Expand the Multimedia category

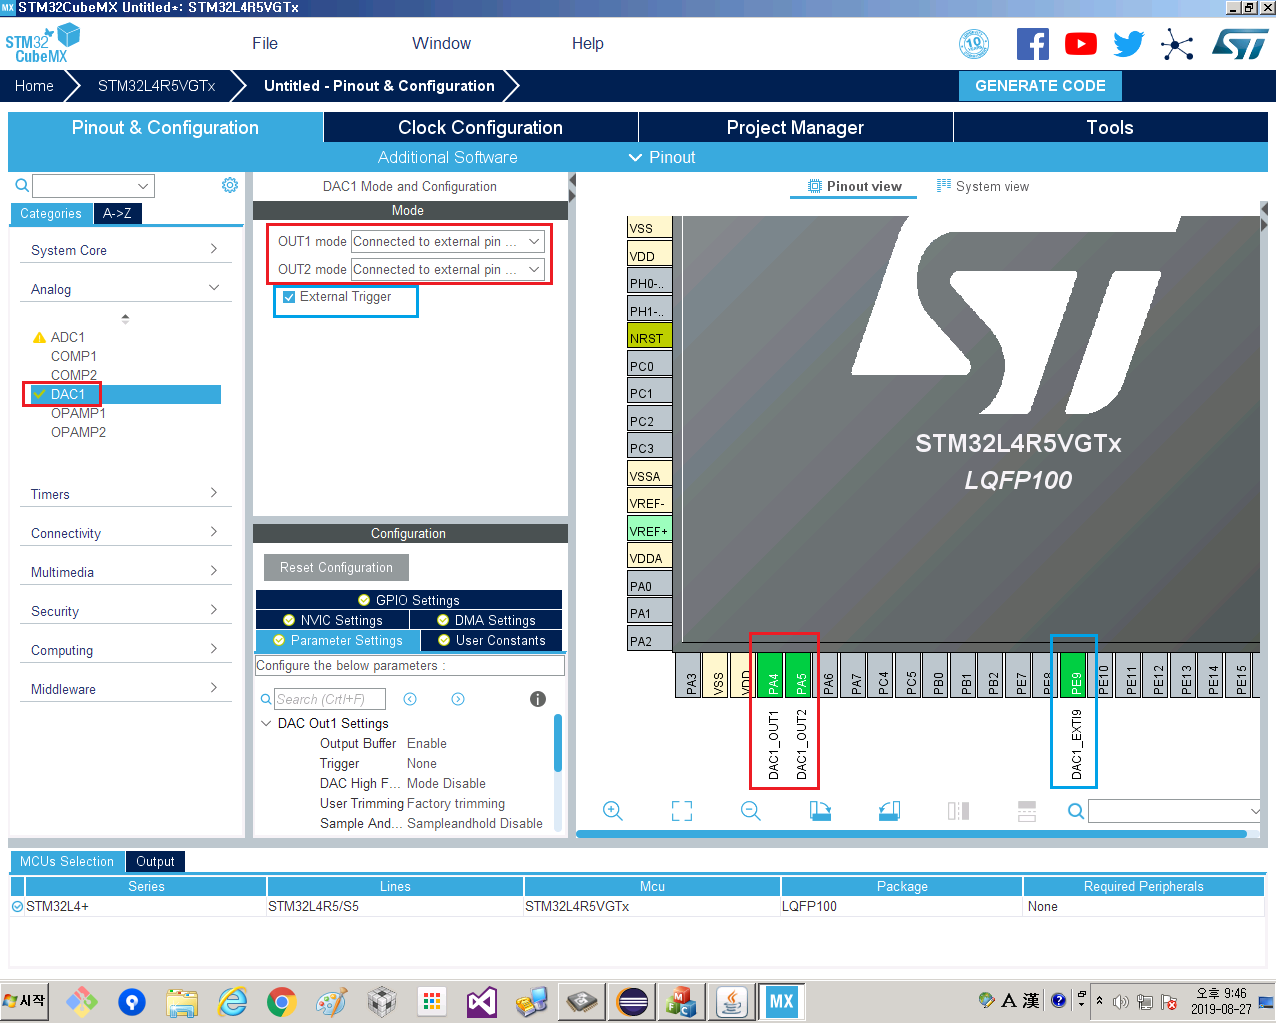[125, 572]
